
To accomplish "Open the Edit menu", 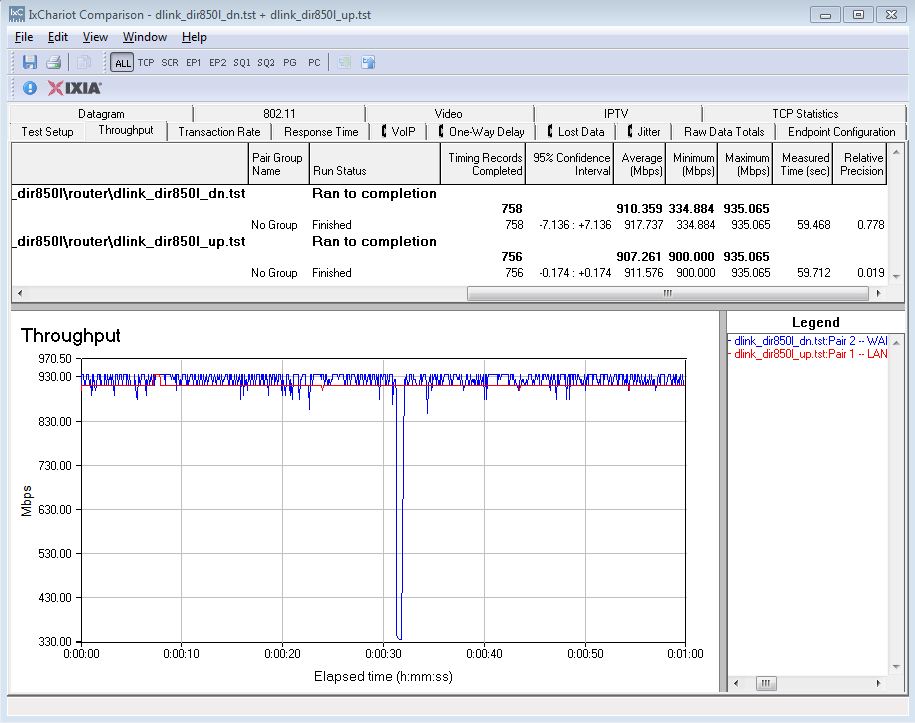I will point(58,37).
